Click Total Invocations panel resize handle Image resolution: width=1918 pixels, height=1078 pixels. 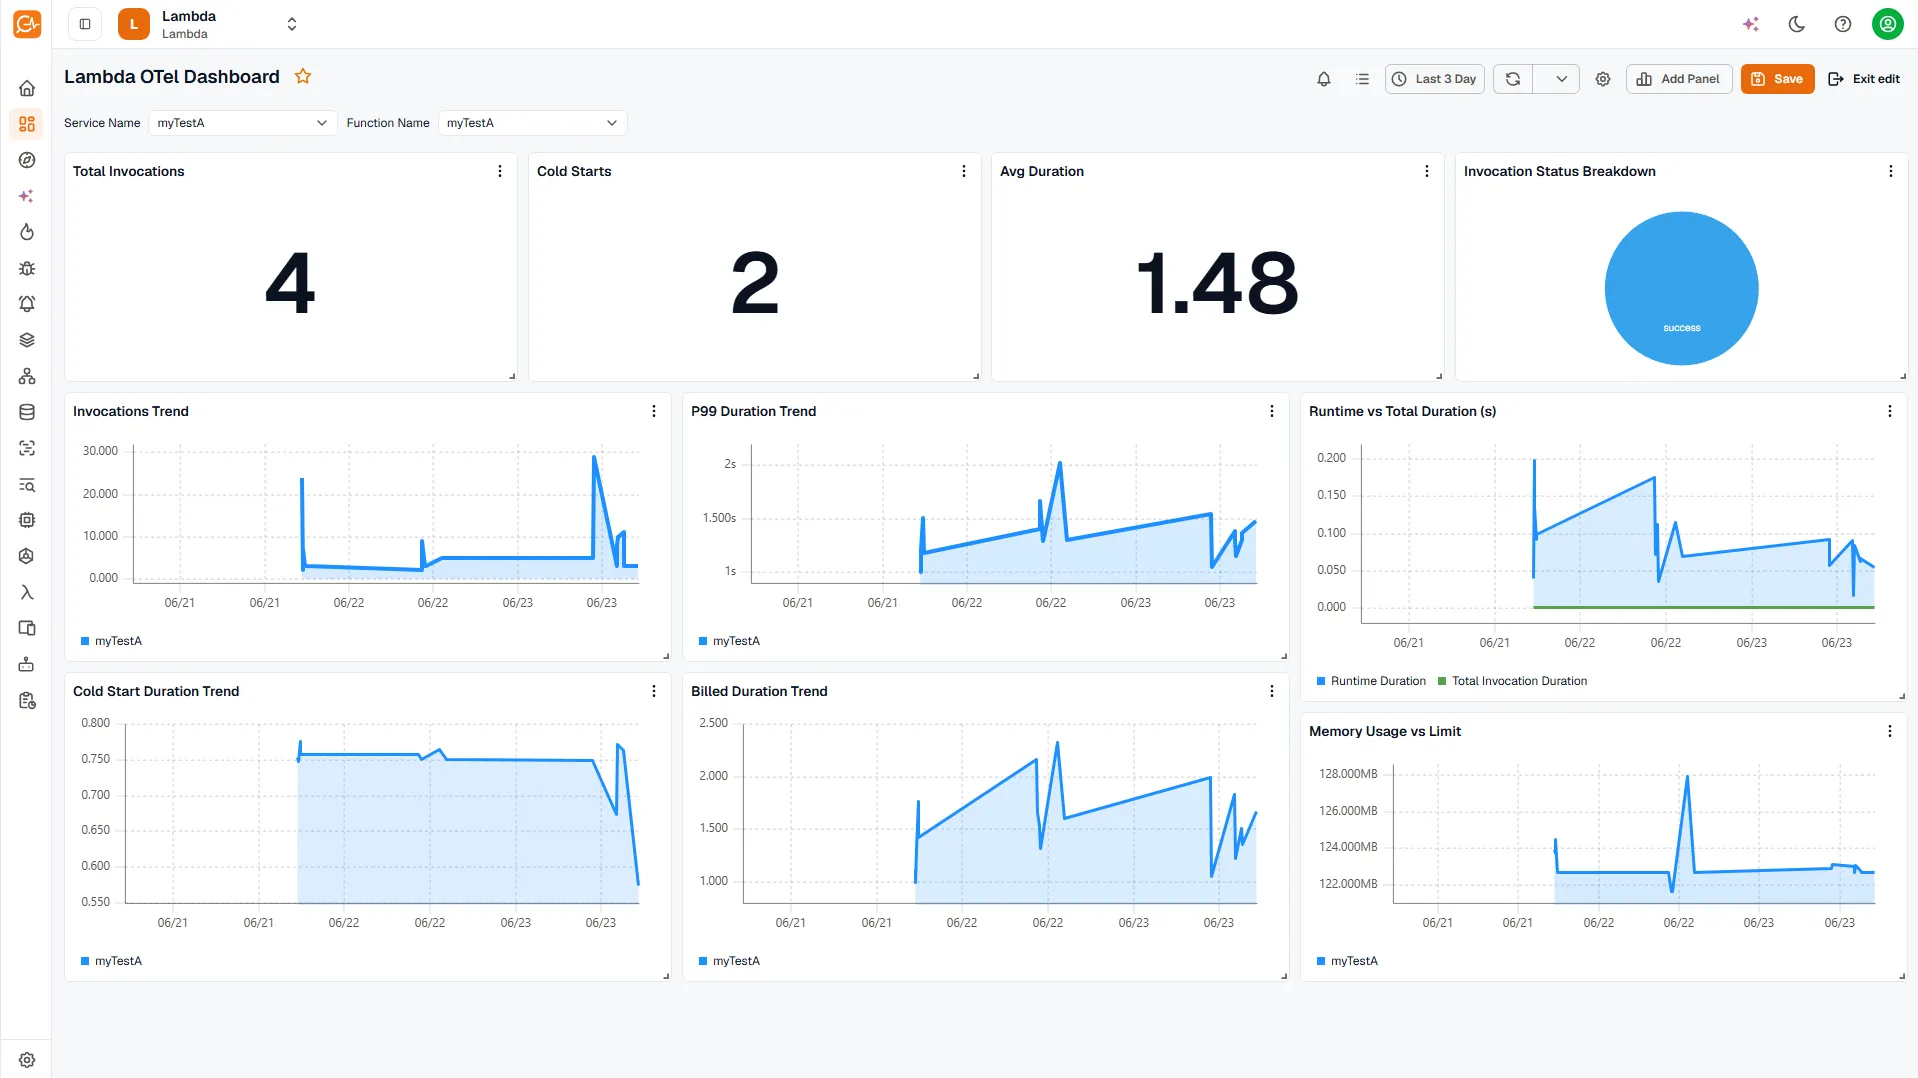[x=512, y=376]
